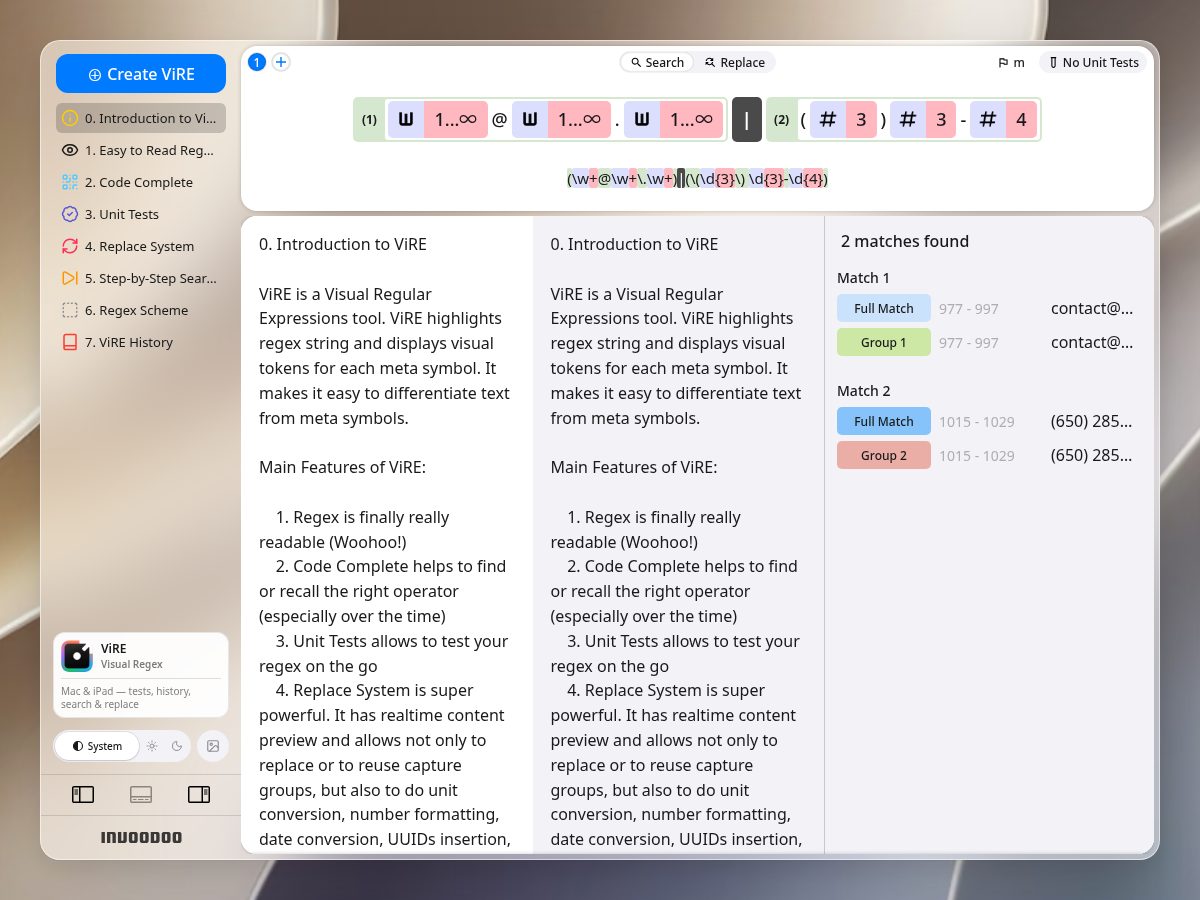1200x900 pixels.
Task: Select the green Group 1 tag
Action: click(884, 342)
